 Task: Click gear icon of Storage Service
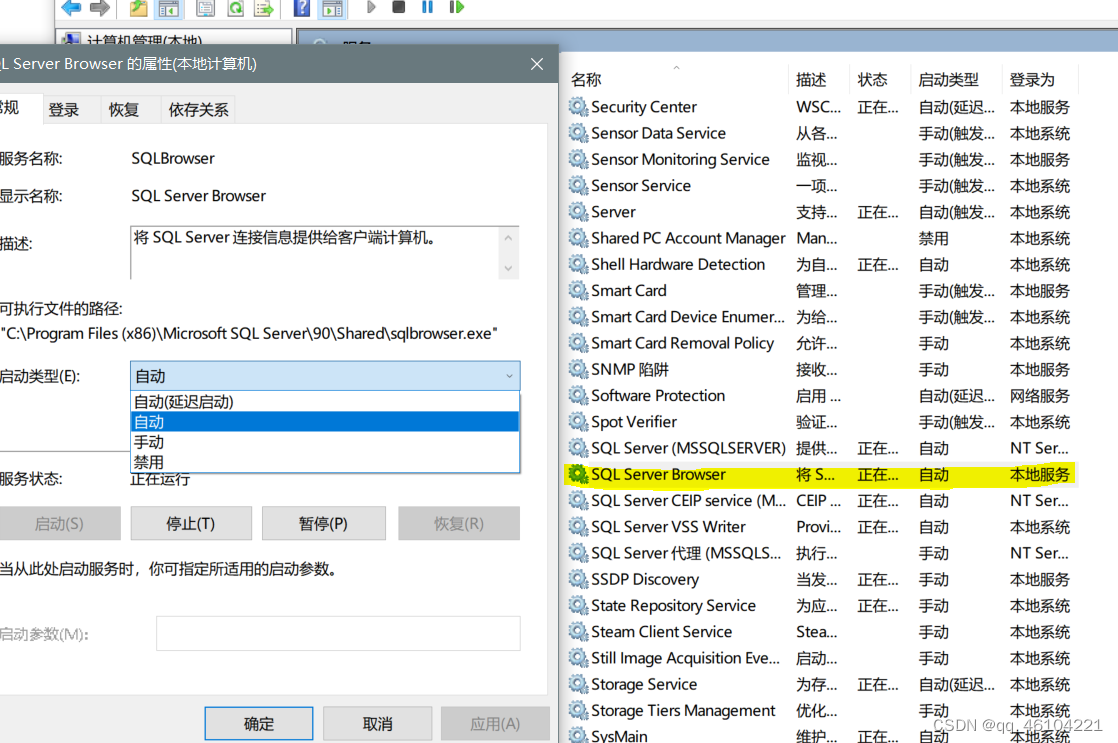click(578, 685)
